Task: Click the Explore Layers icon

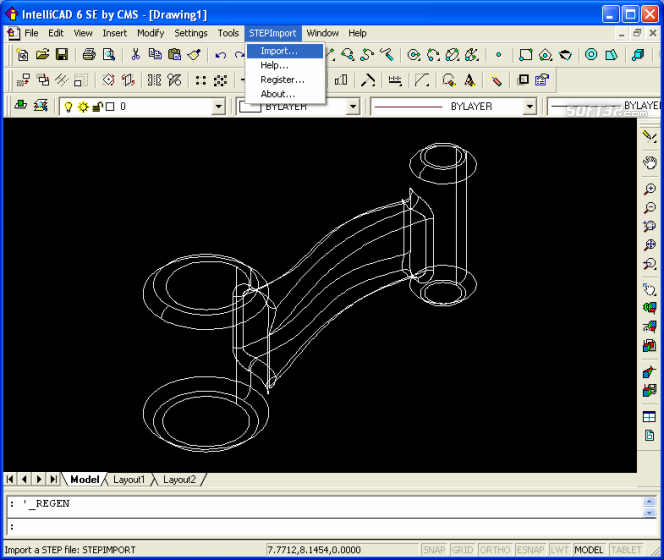Action: point(41,105)
